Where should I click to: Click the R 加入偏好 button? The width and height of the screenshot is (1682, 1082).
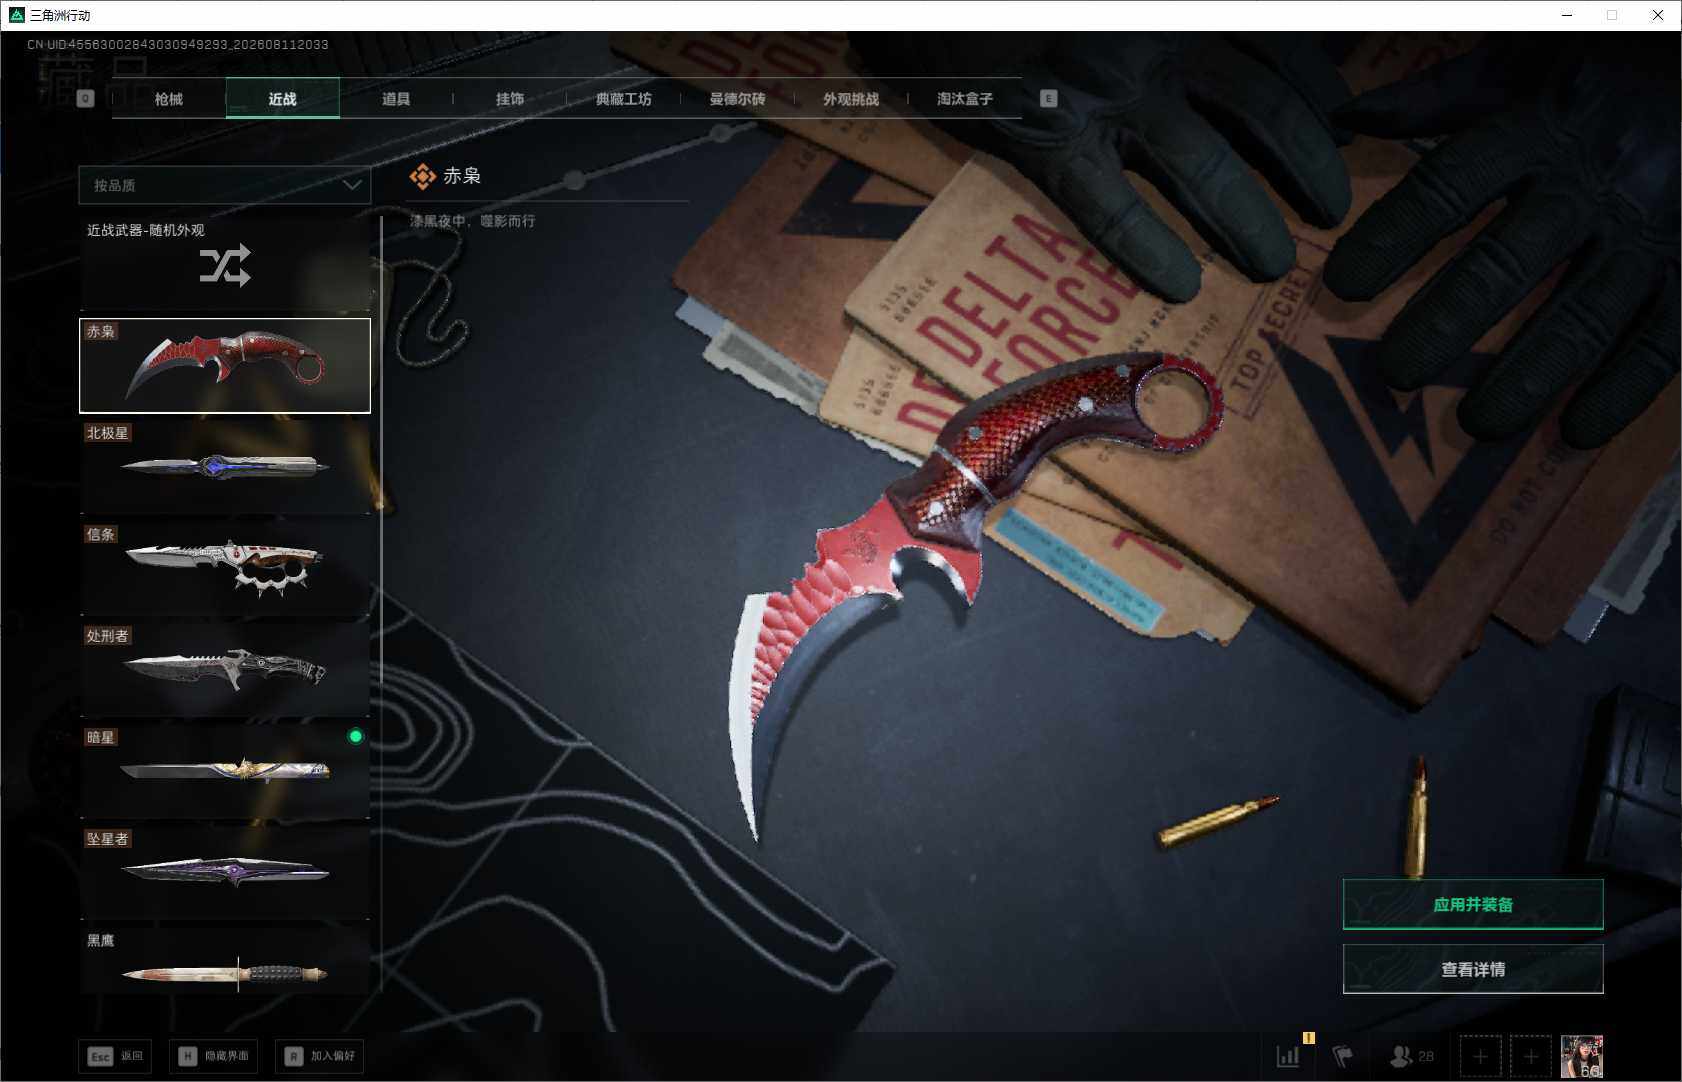tap(319, 1056)
